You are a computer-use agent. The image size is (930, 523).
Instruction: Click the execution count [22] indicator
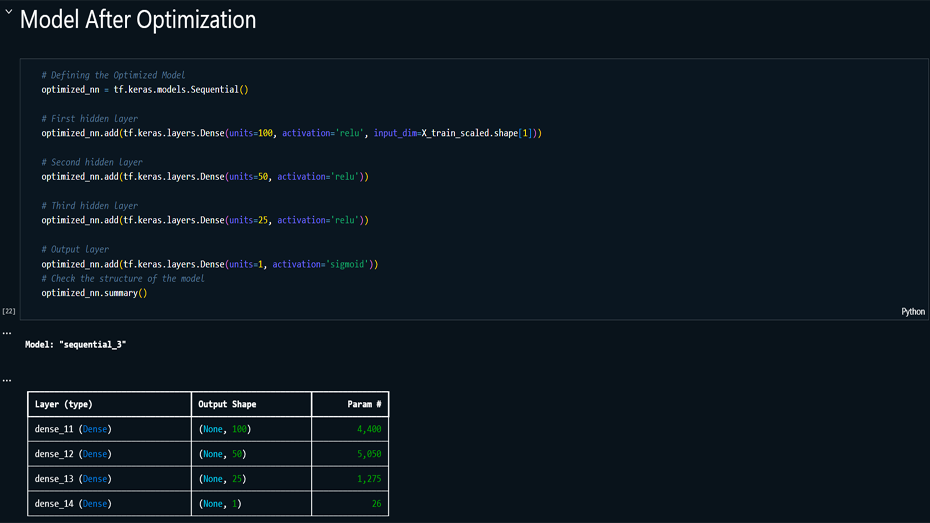tap(9, 311)
